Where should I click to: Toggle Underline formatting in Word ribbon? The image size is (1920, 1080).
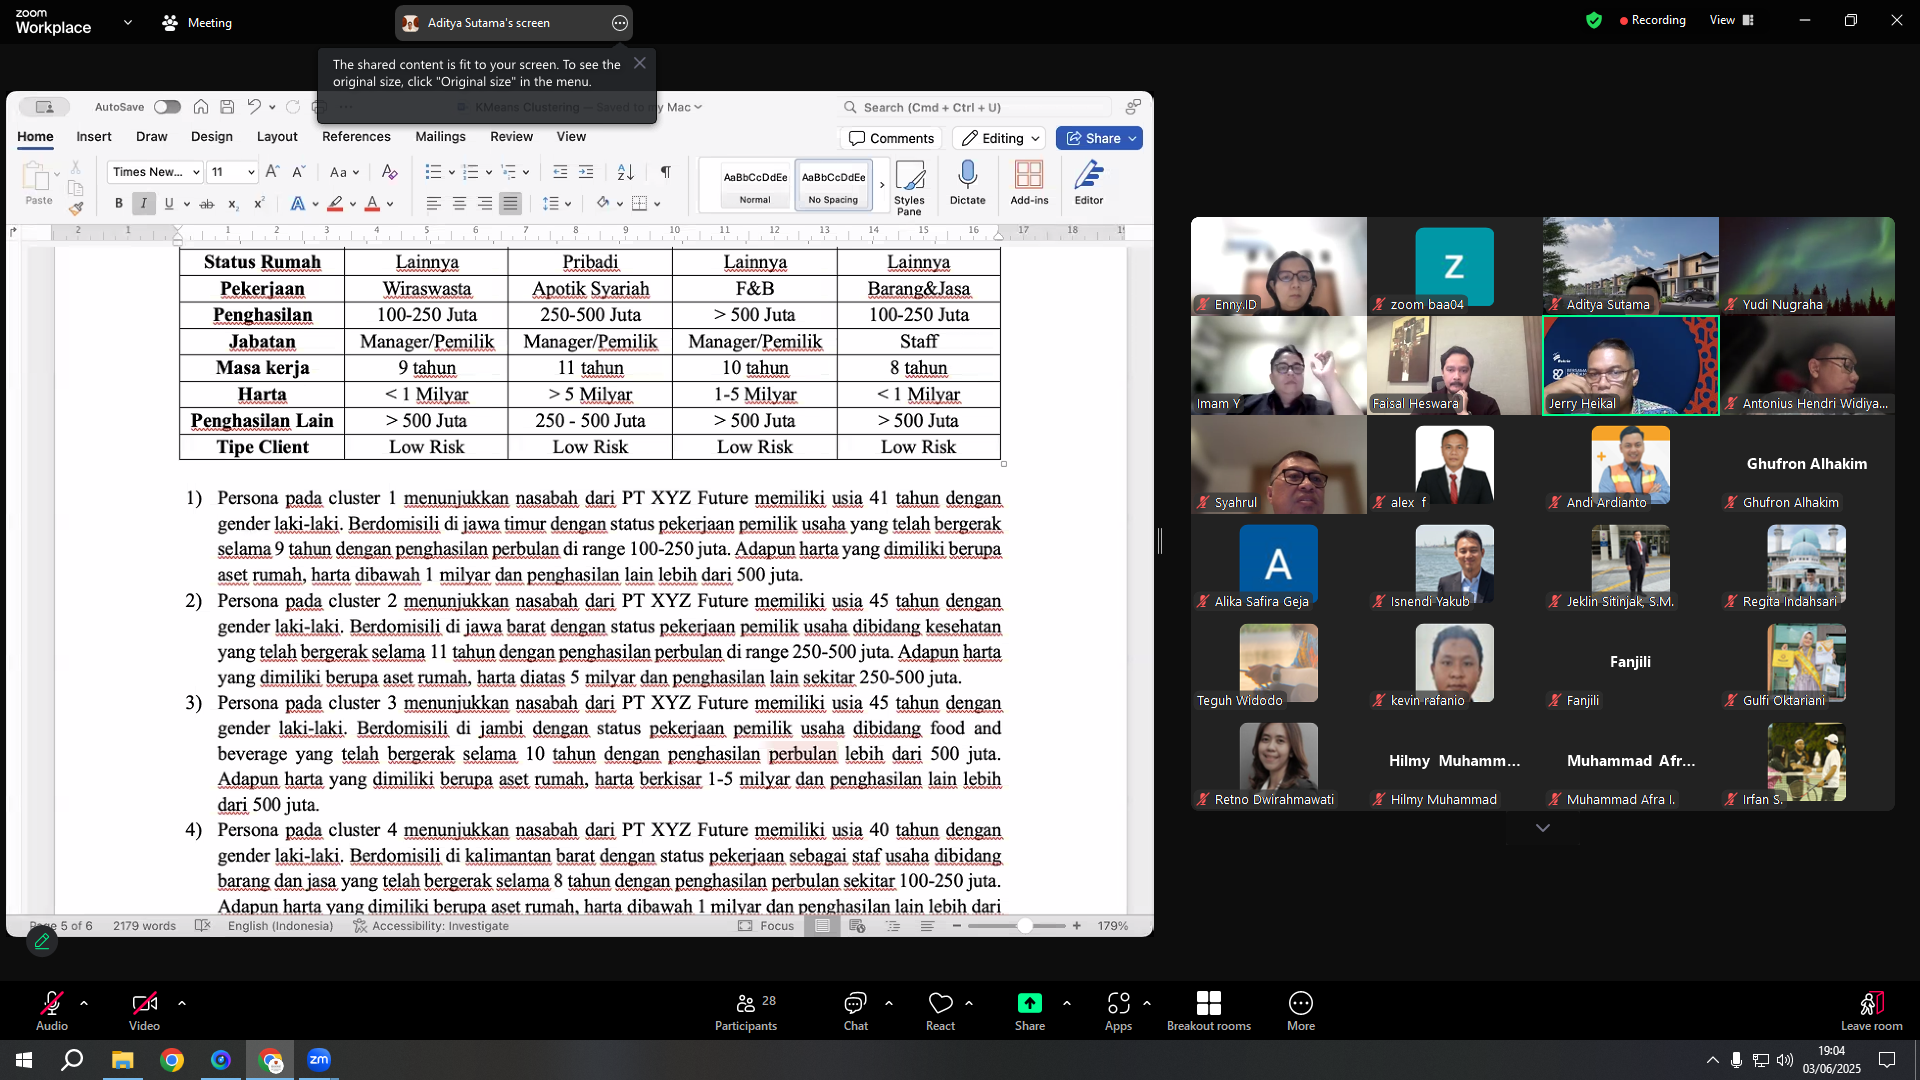[169, 204]
